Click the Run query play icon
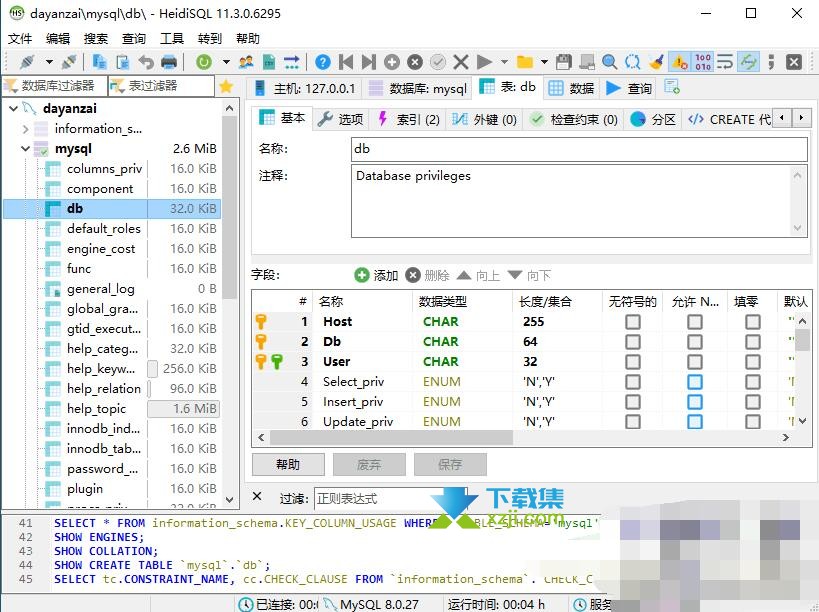819x612 pixels. (484, 62)
